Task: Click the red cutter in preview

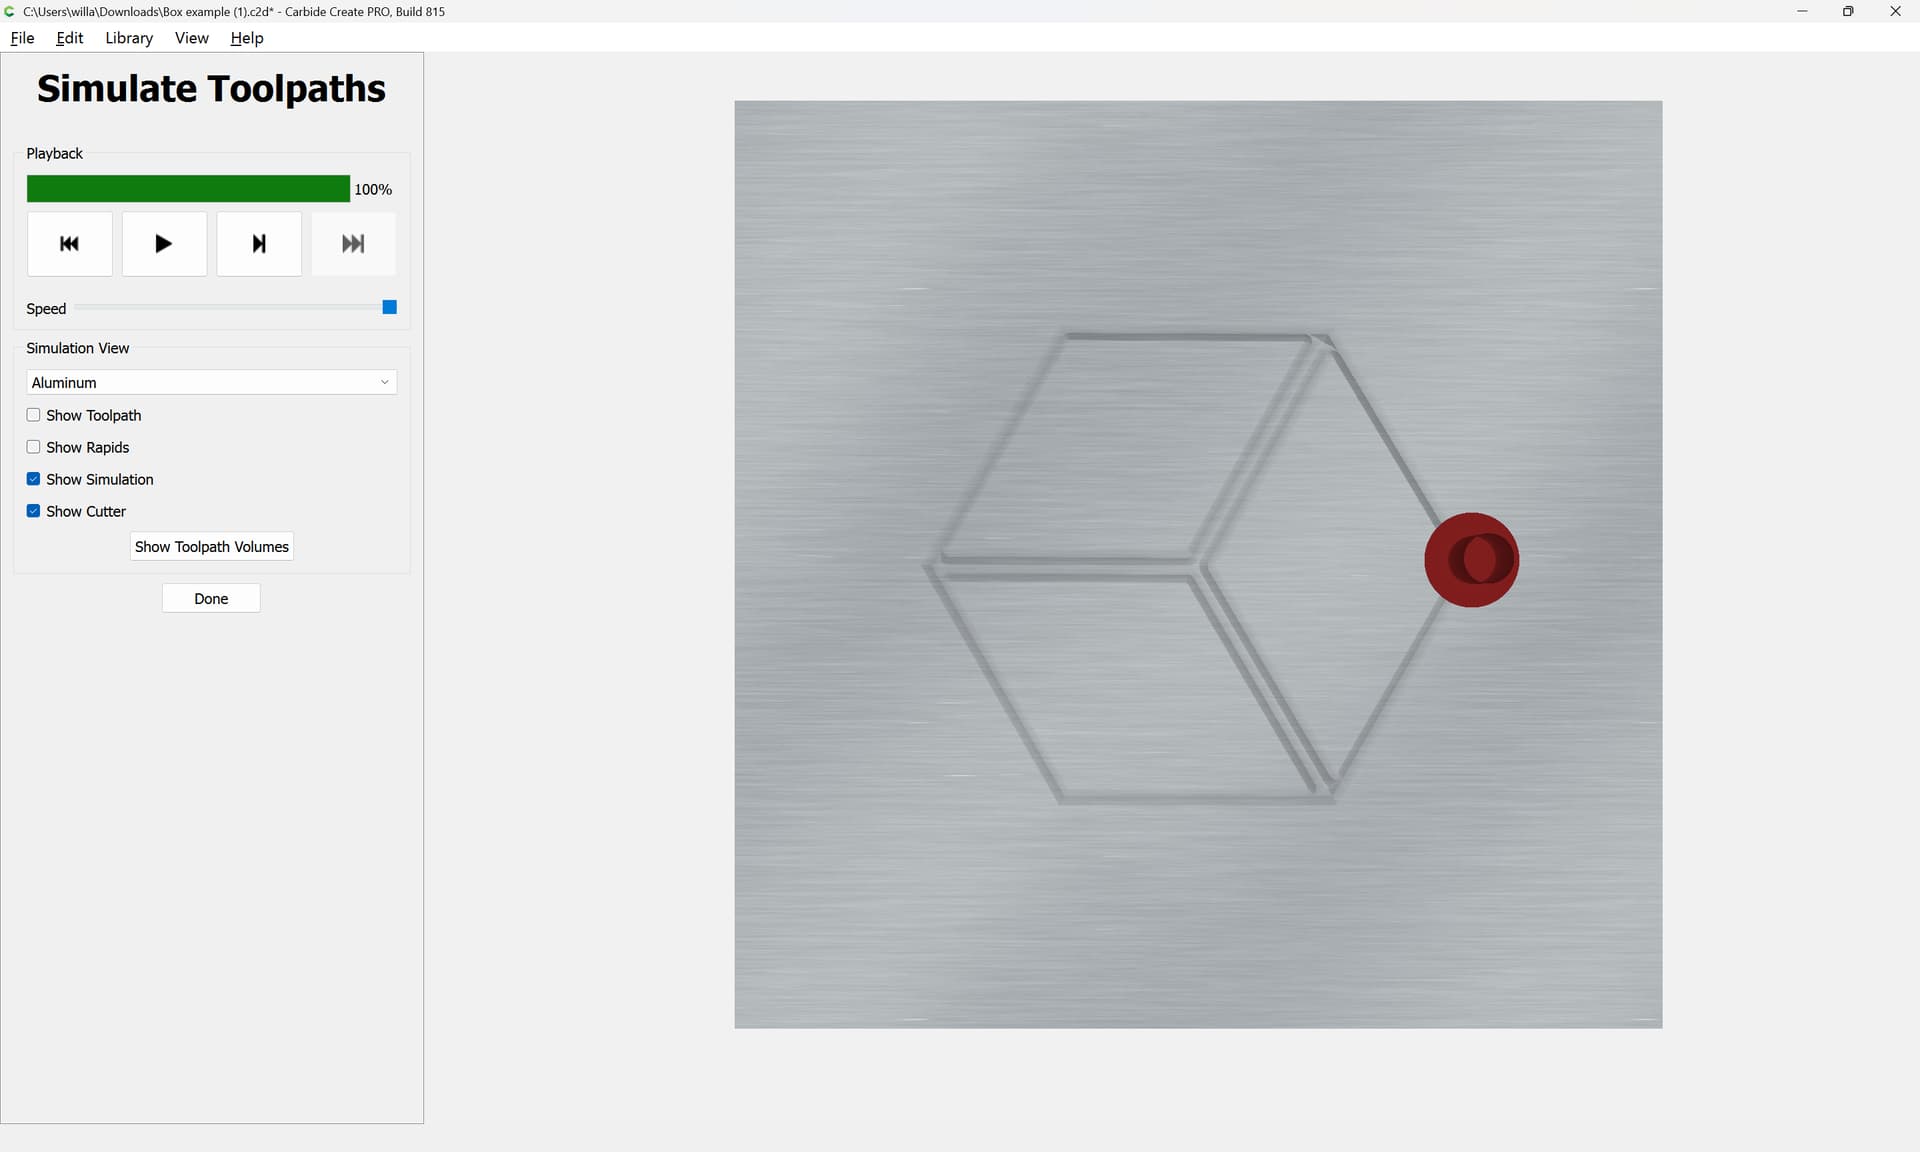Action: click(x=1471, y=560)
